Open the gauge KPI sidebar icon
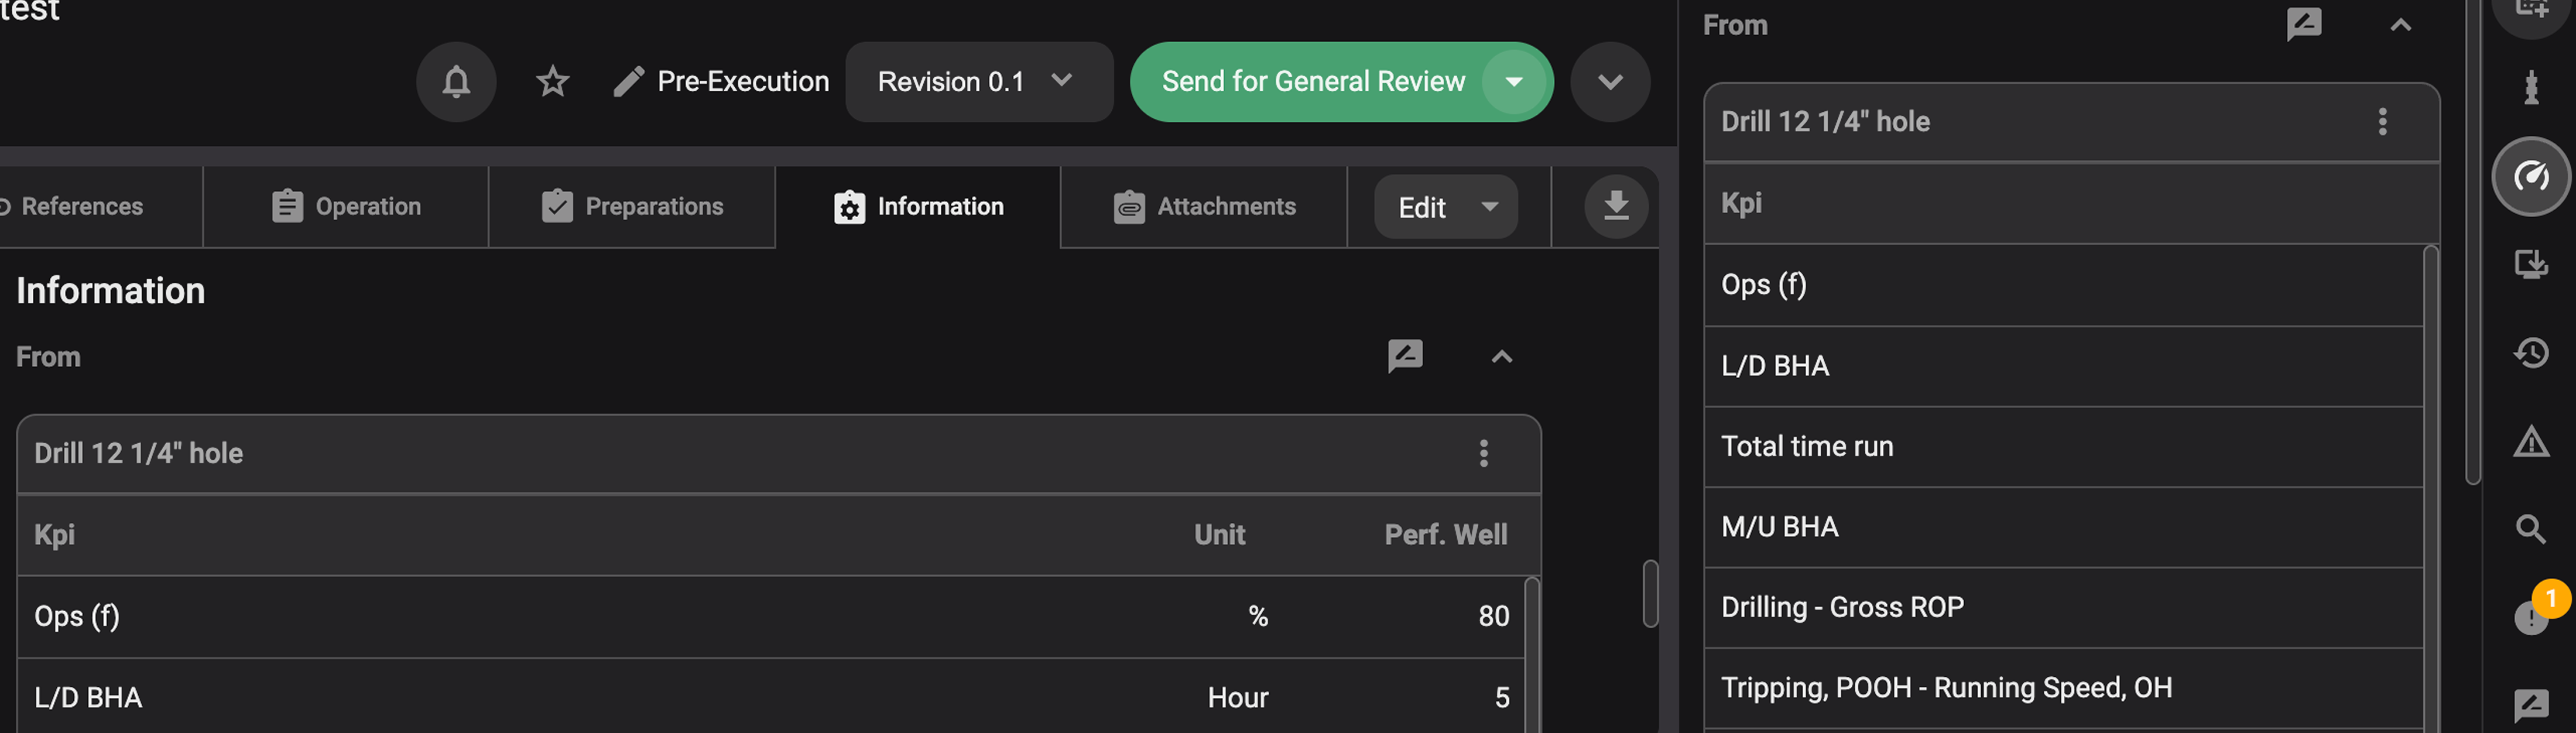 click(2530, 177)
